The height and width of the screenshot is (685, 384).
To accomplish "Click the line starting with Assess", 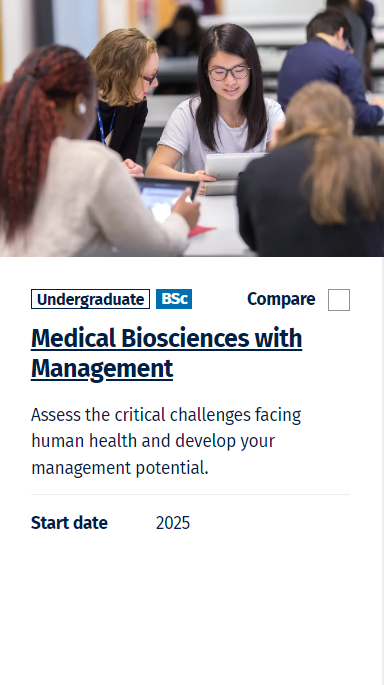I will pos(166,415).
